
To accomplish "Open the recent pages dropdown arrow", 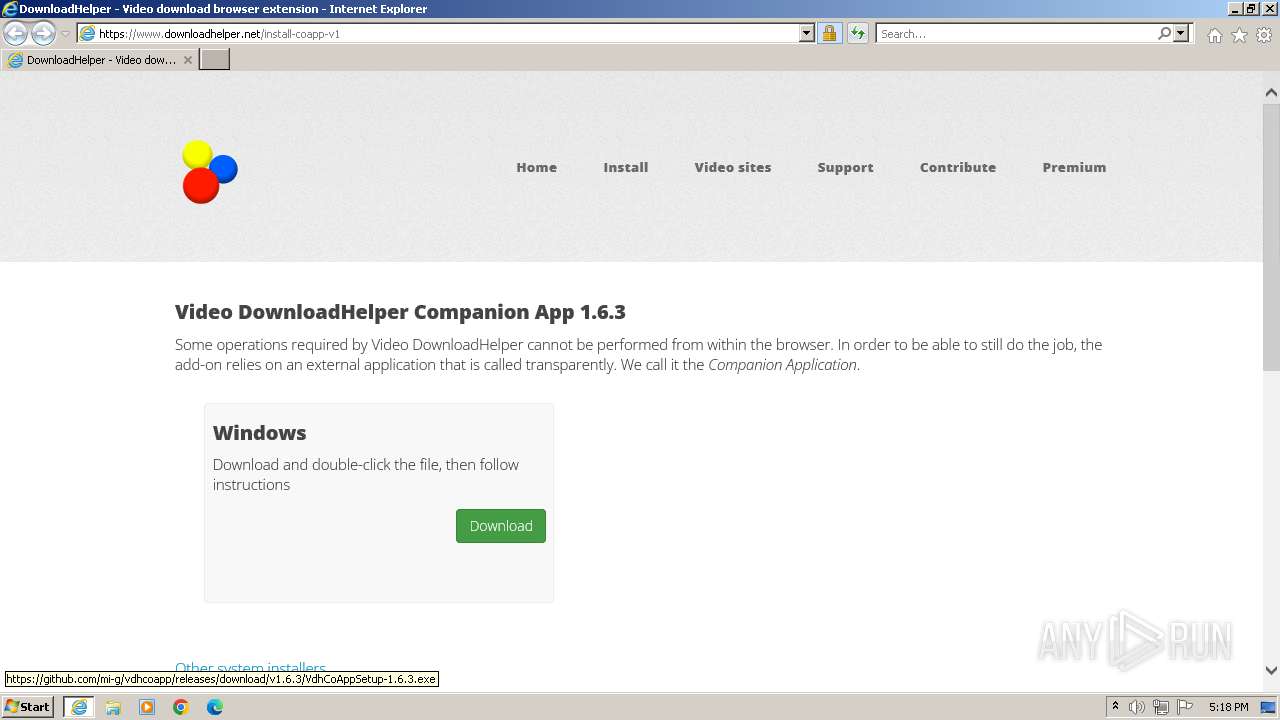I will 66,34.
